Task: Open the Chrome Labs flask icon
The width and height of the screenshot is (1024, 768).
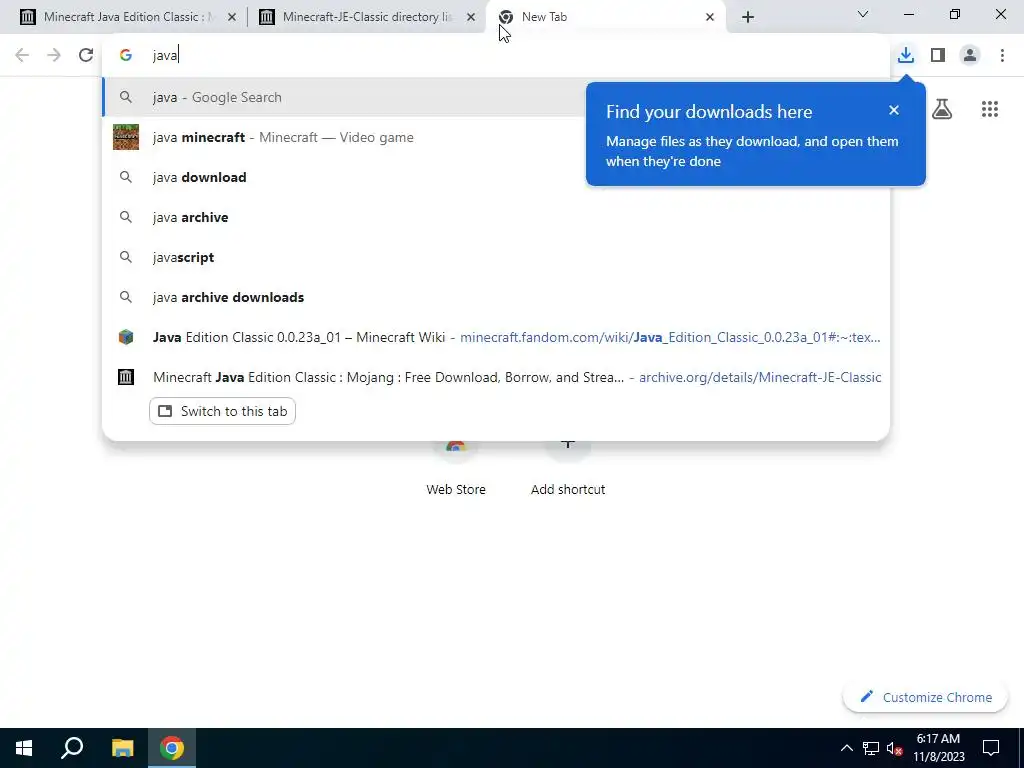Action: point(941,109)
